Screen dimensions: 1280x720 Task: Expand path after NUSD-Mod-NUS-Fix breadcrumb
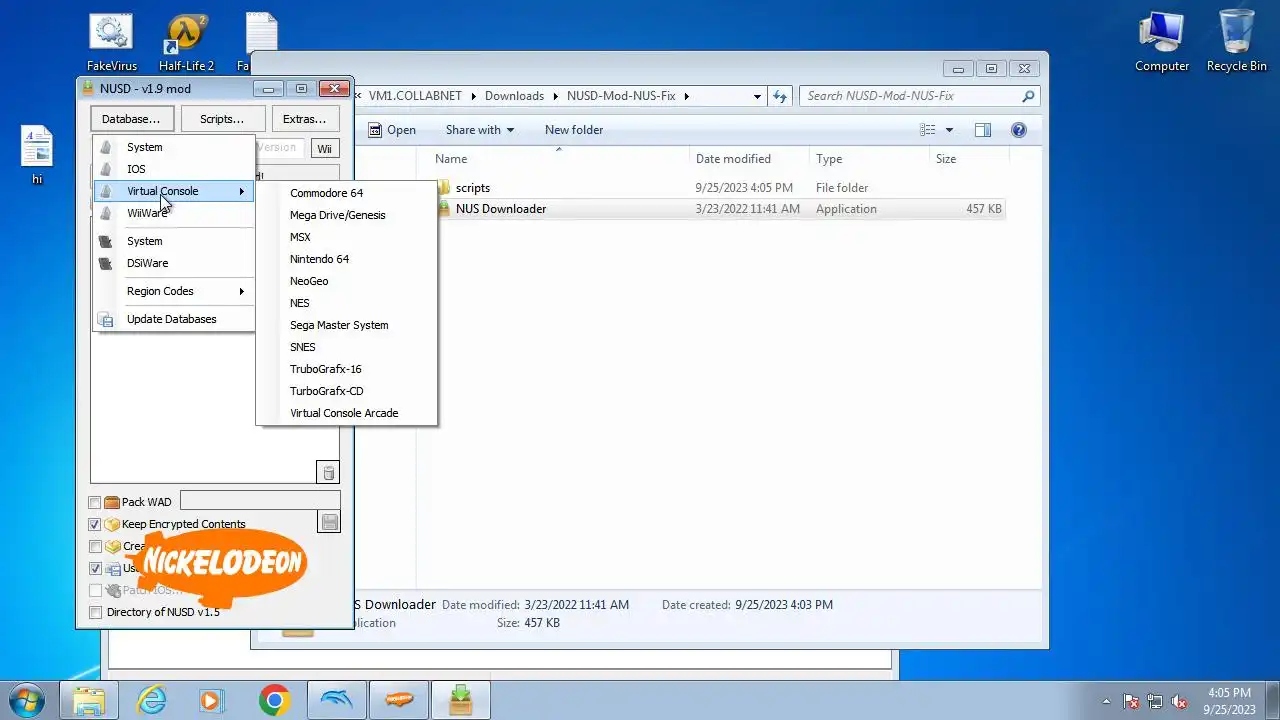[686, 96]
